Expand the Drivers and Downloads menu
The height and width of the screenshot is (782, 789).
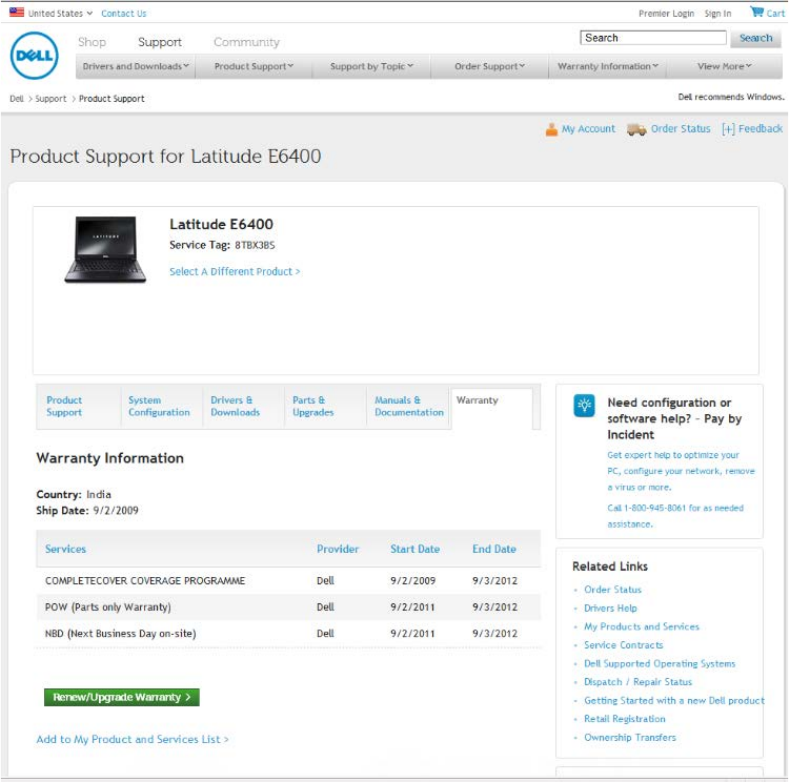click(x=133, y=67)
